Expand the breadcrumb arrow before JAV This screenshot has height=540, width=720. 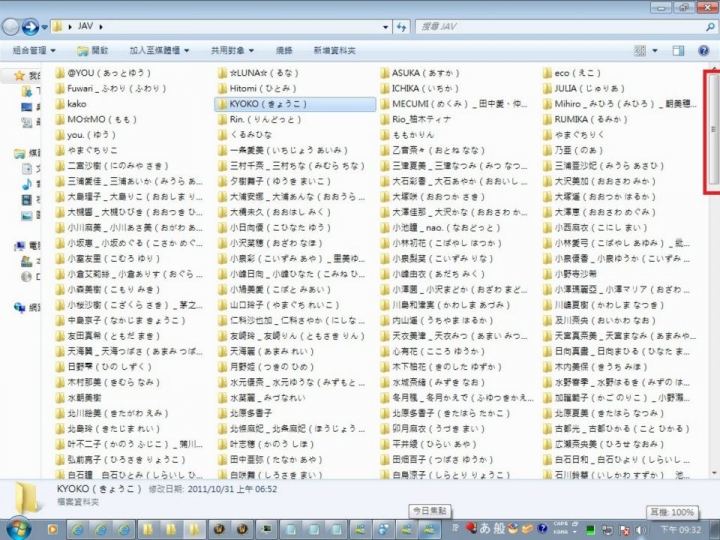point(70,27)
